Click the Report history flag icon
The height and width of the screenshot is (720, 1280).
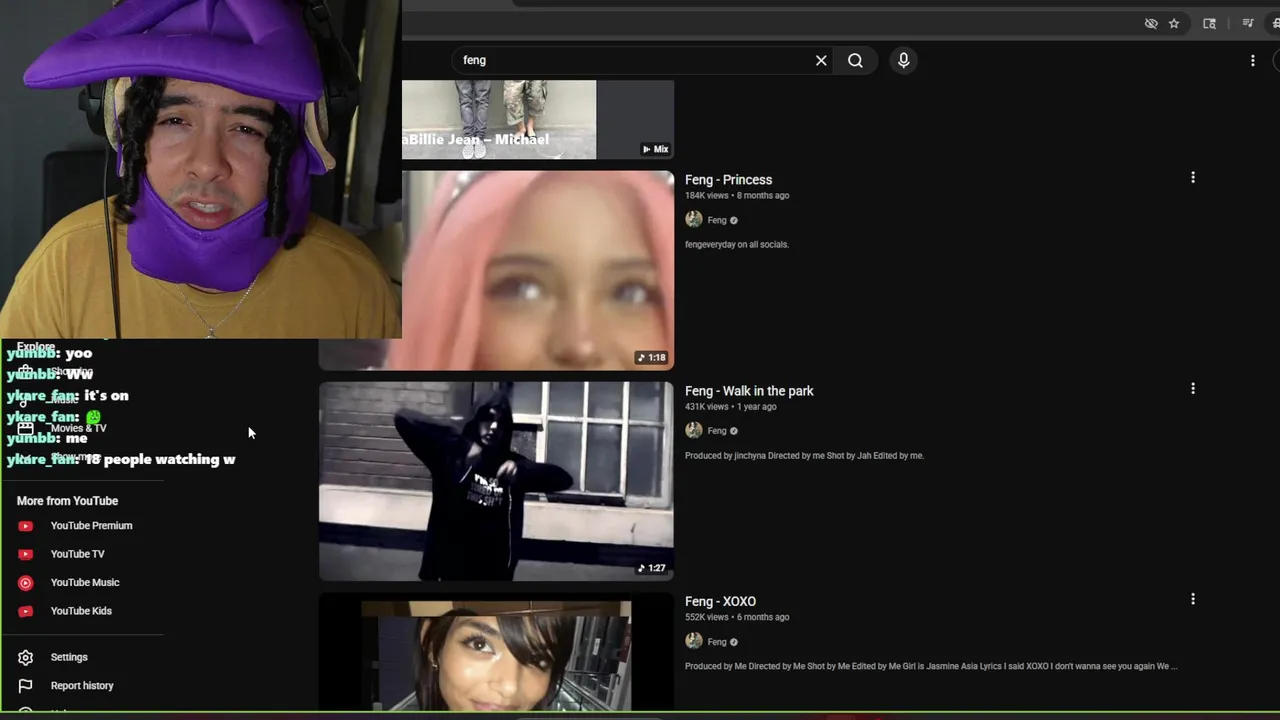26,686
